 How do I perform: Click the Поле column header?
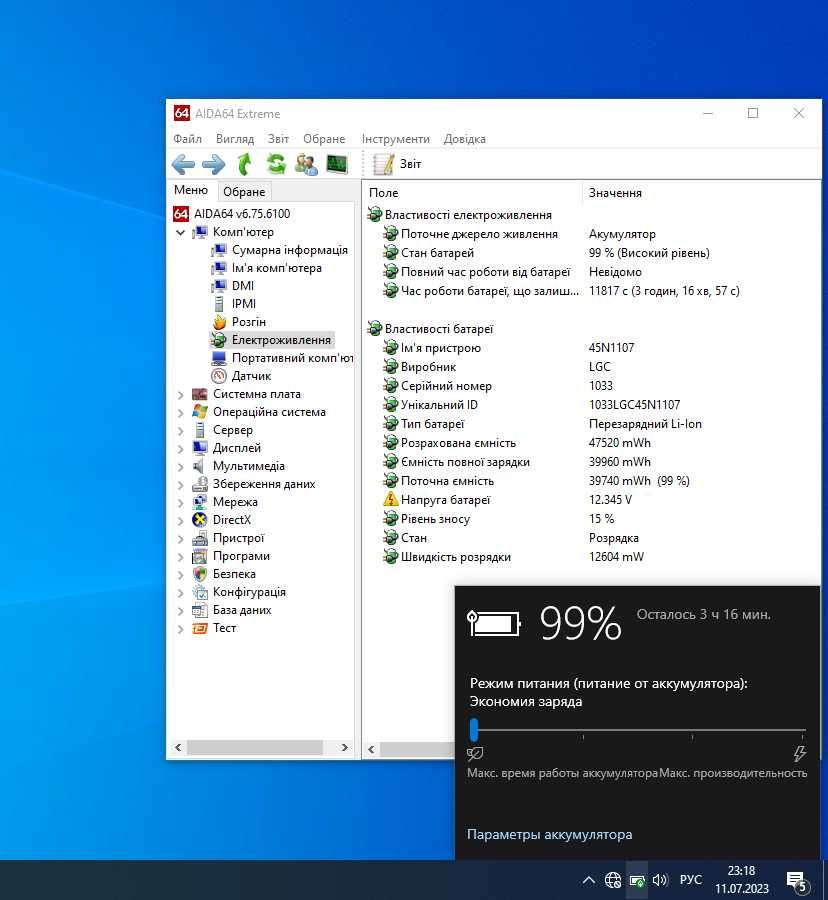tap(473, 193)
